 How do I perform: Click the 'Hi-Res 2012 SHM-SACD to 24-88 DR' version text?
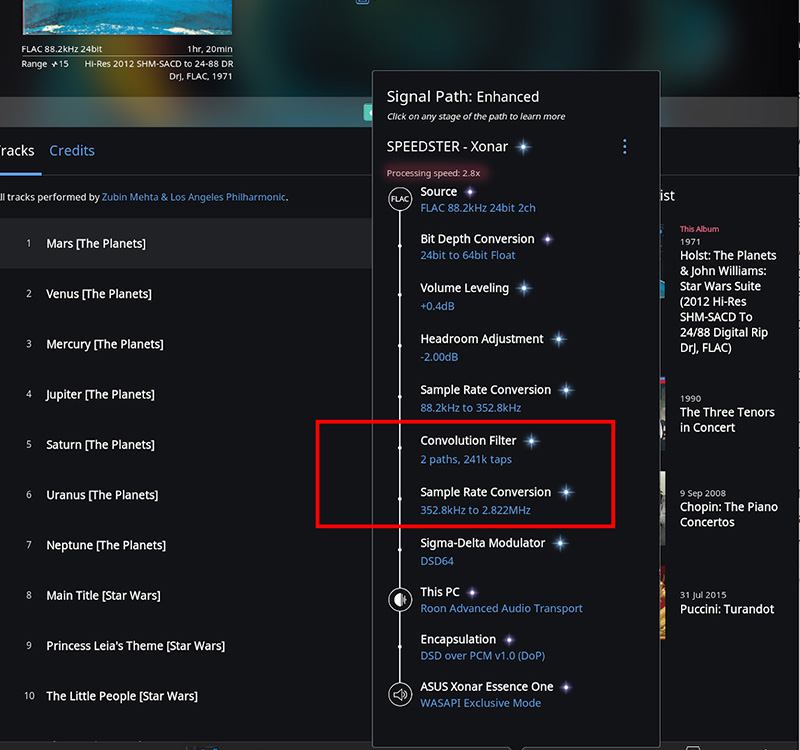tap(159, 64)
